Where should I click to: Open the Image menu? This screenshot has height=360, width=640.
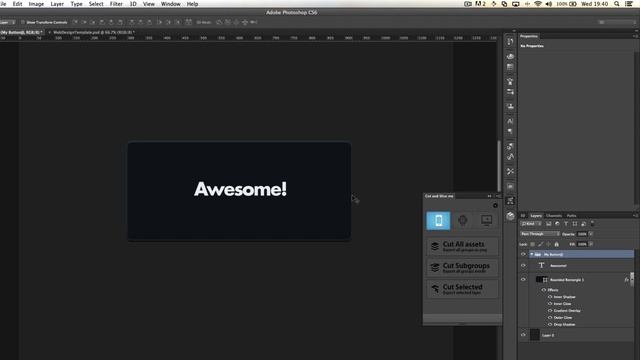(36, 4)
